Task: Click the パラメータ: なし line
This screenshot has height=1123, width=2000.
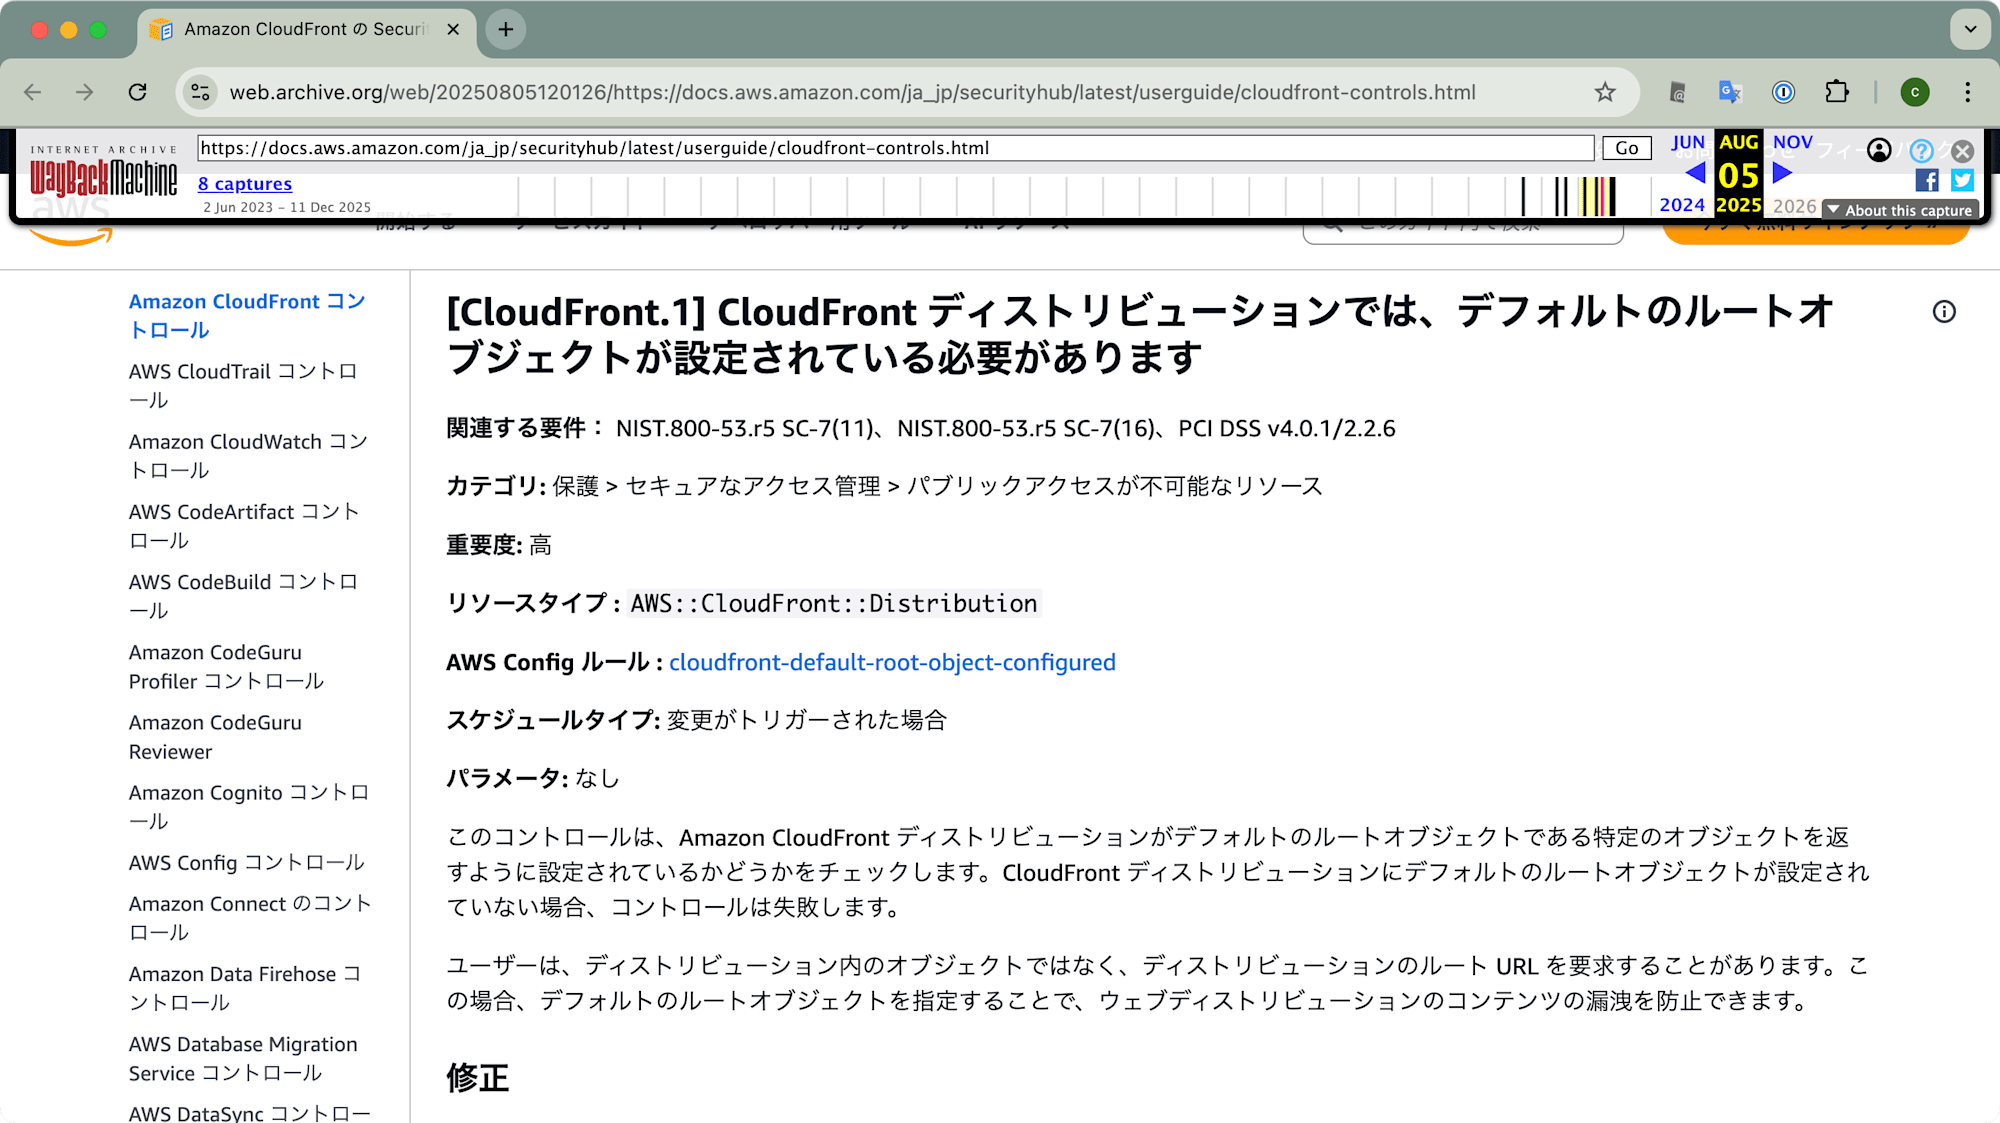Action: pos(533,778)
